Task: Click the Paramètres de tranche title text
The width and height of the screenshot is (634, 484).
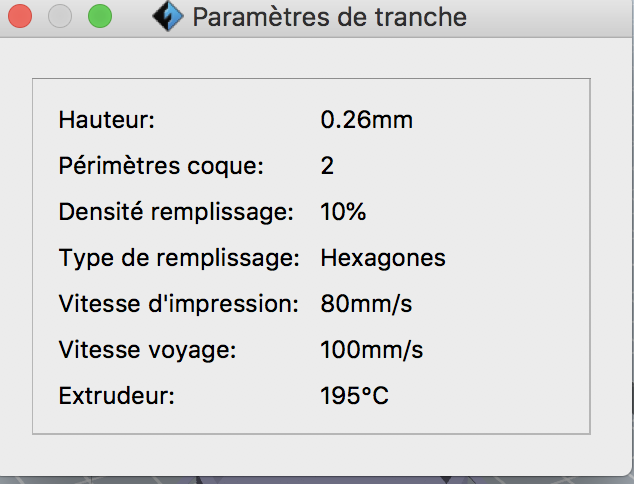Action: (328, 17)
